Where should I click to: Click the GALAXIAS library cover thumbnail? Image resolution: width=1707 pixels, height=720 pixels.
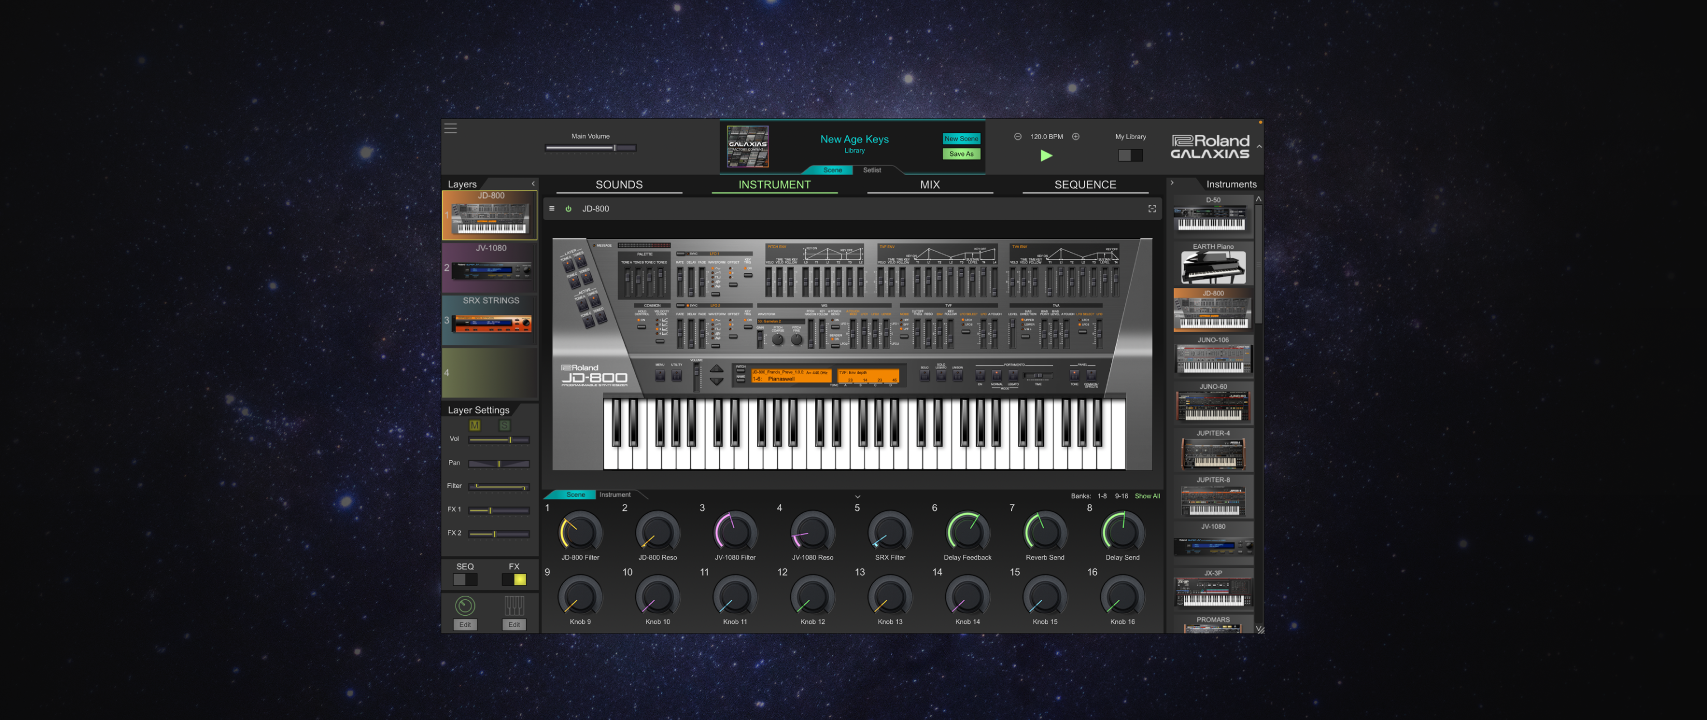748,146
